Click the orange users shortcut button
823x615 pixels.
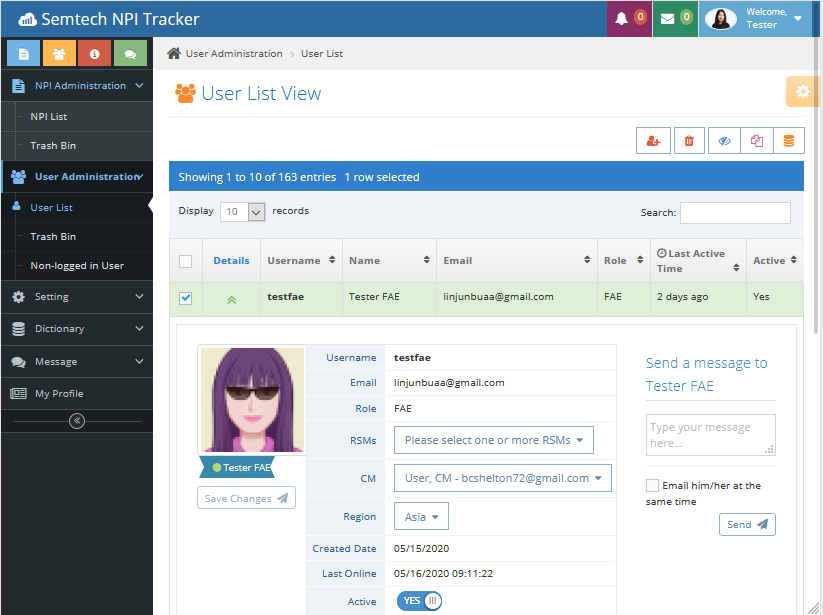click(59, 54)
